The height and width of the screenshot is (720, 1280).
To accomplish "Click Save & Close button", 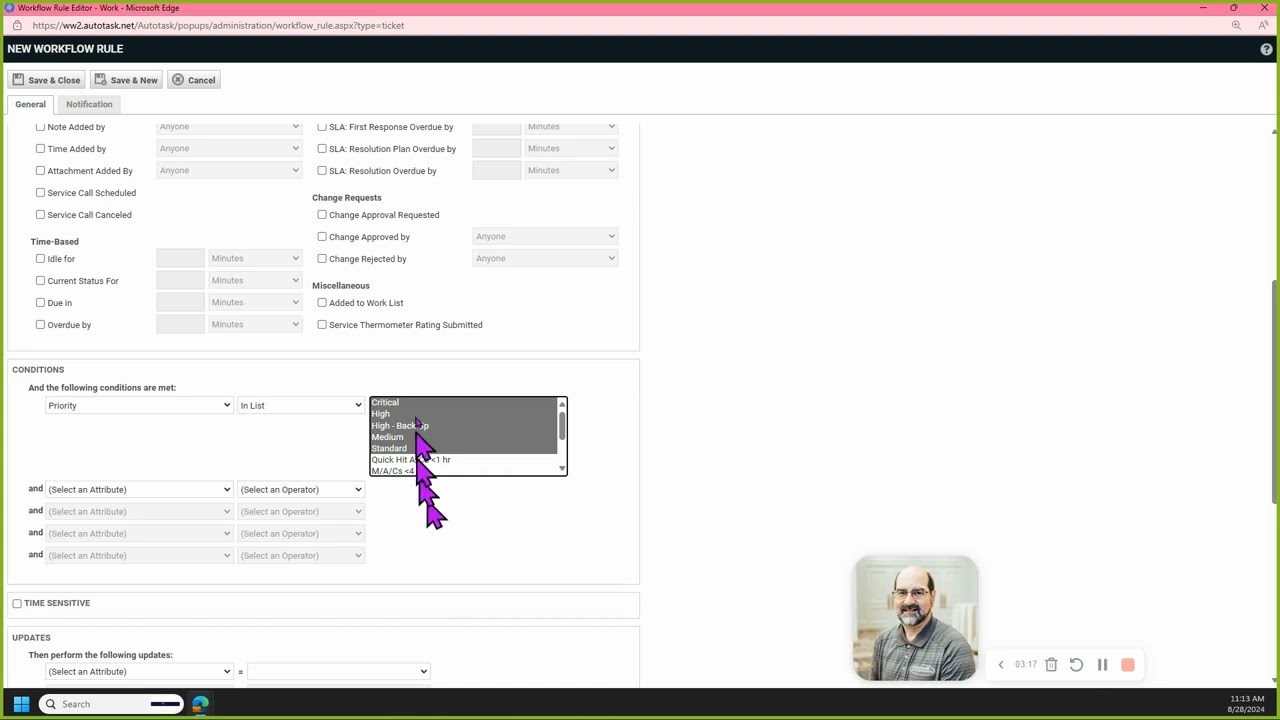I will tap(46, 80).
